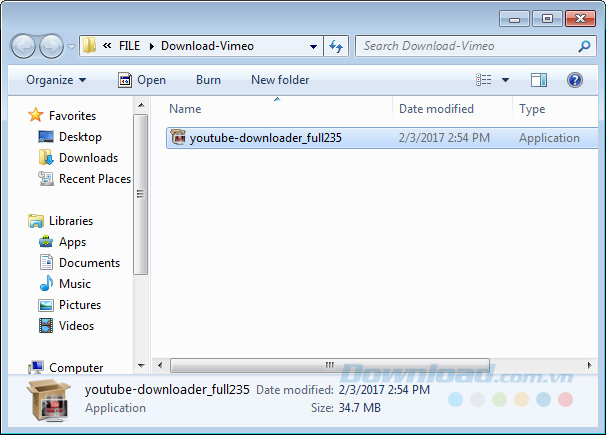This screenshot has width=606, height=435.
Task: Show the preview pane
Action: [x=539, y=80]
